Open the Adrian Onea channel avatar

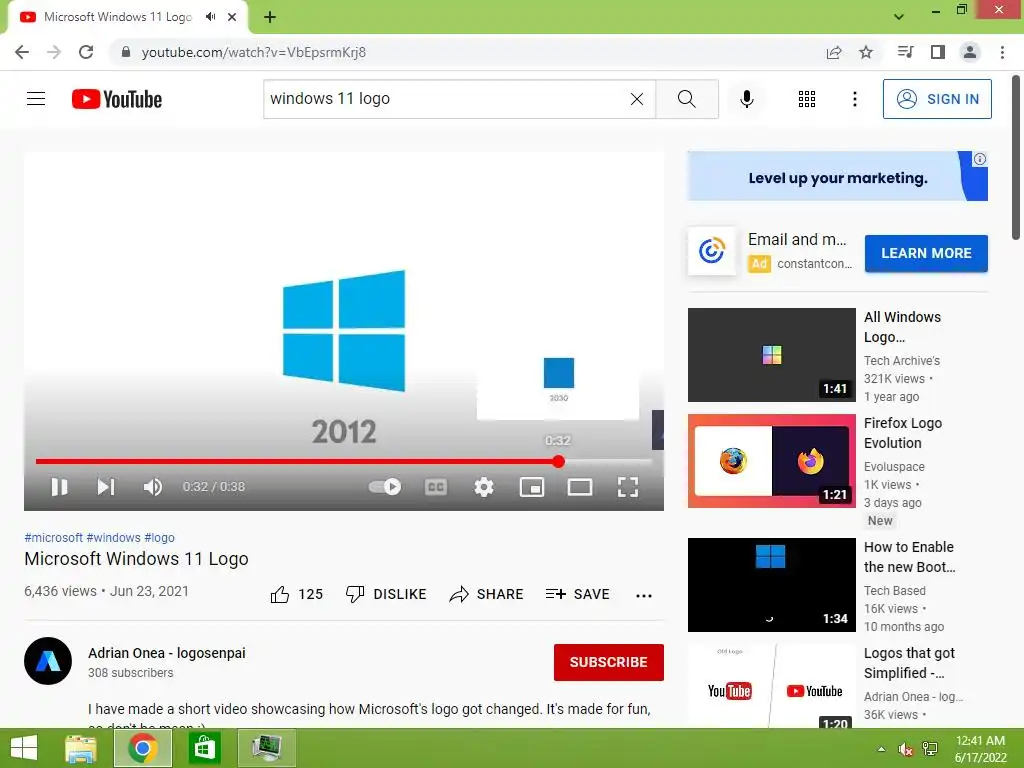click(x=48, y=661)
